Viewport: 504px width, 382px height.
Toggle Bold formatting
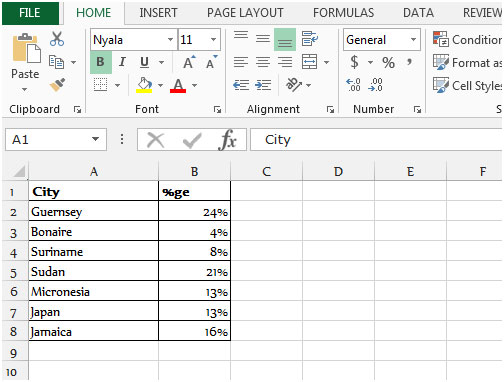pos(100,62)
